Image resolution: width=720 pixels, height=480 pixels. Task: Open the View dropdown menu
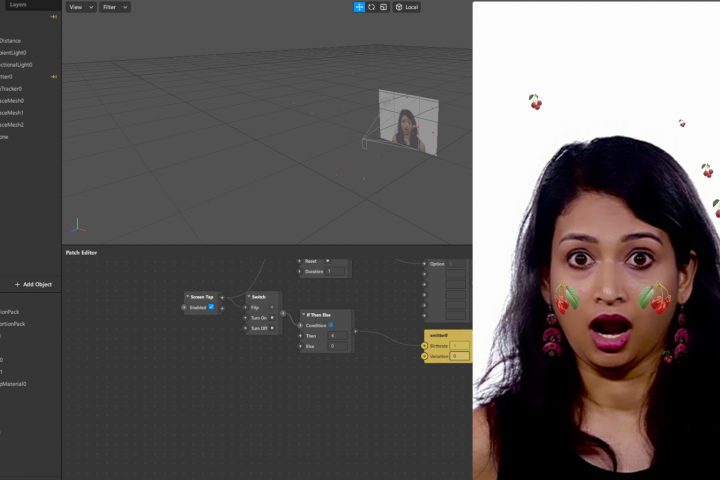point(81,7)
